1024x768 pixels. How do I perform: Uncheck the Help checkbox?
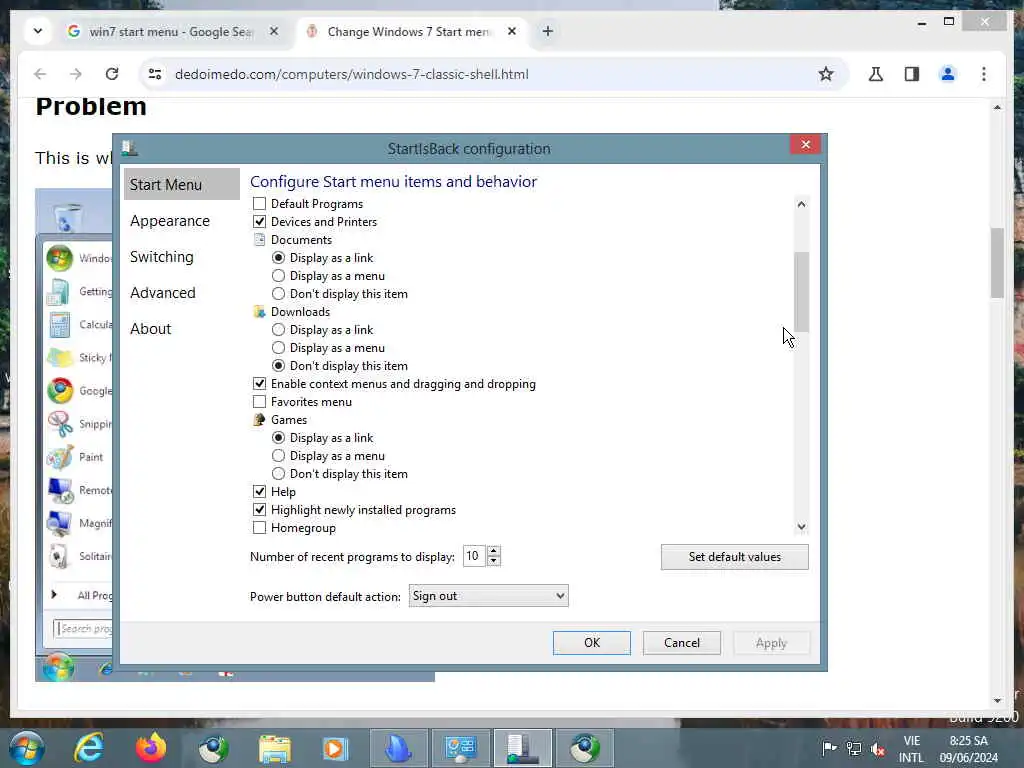(259, 492)
